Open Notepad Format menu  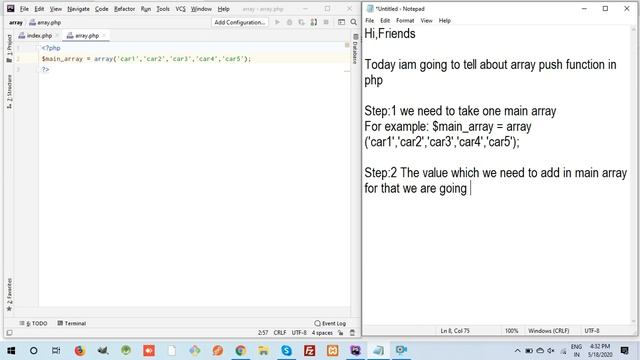[x=405, y=20]
